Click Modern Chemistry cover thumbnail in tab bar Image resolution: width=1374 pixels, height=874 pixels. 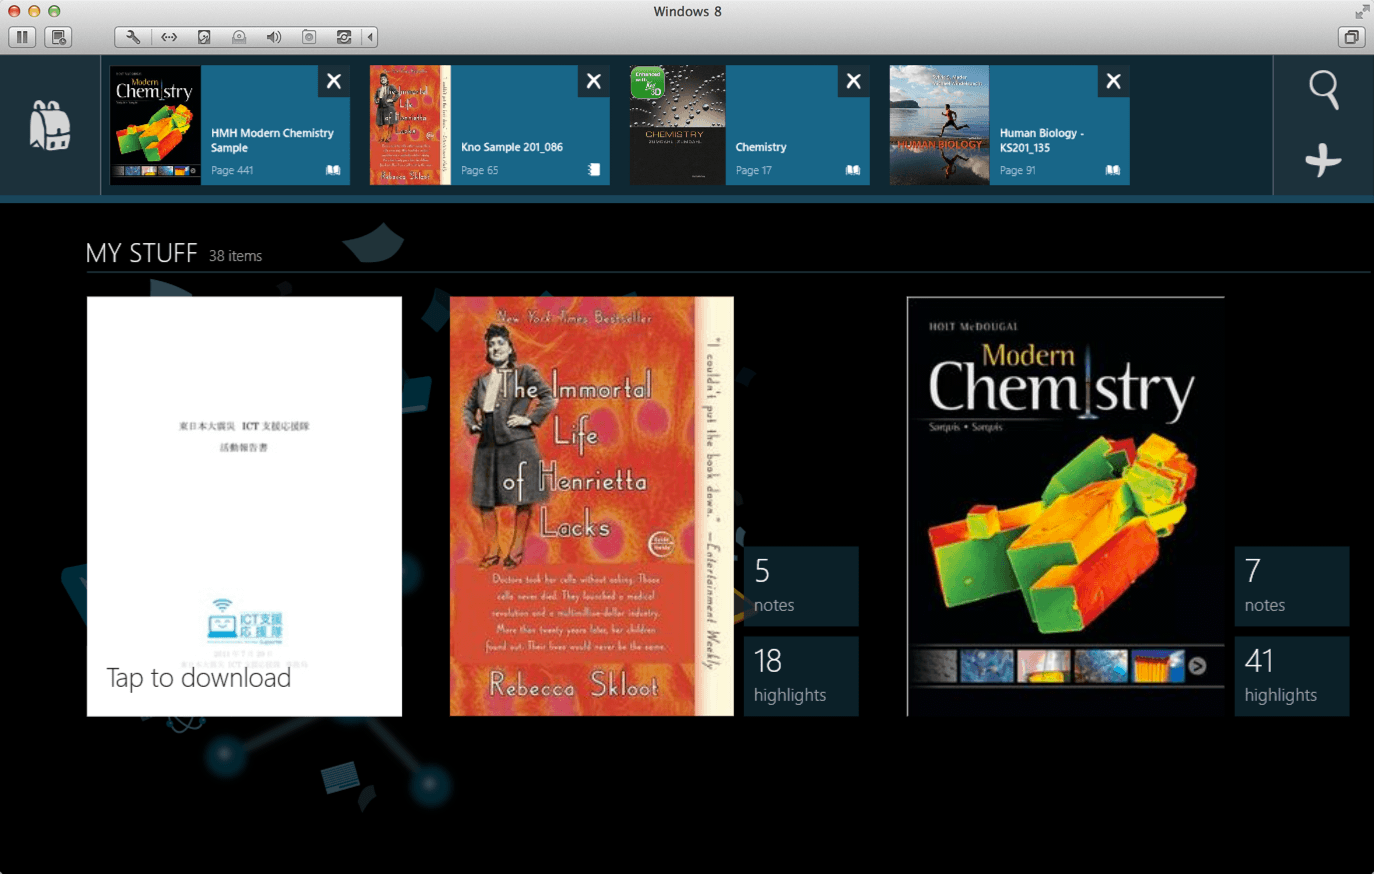(155, 125)
